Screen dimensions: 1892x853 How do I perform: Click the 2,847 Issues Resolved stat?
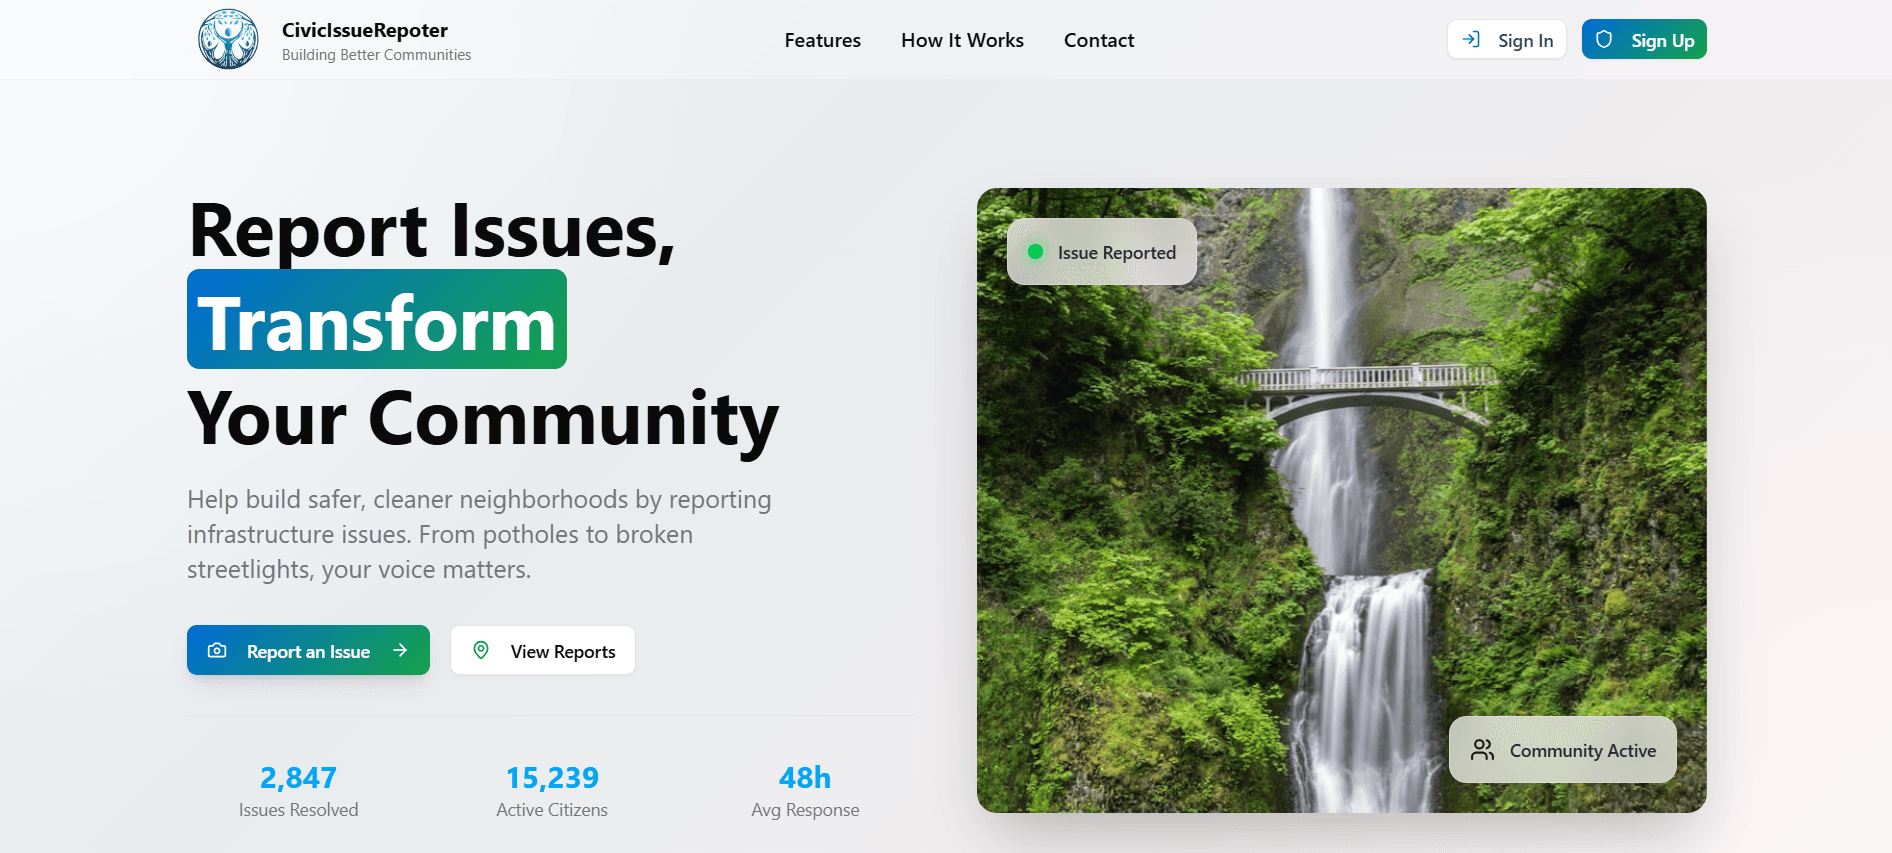point(298,791)
